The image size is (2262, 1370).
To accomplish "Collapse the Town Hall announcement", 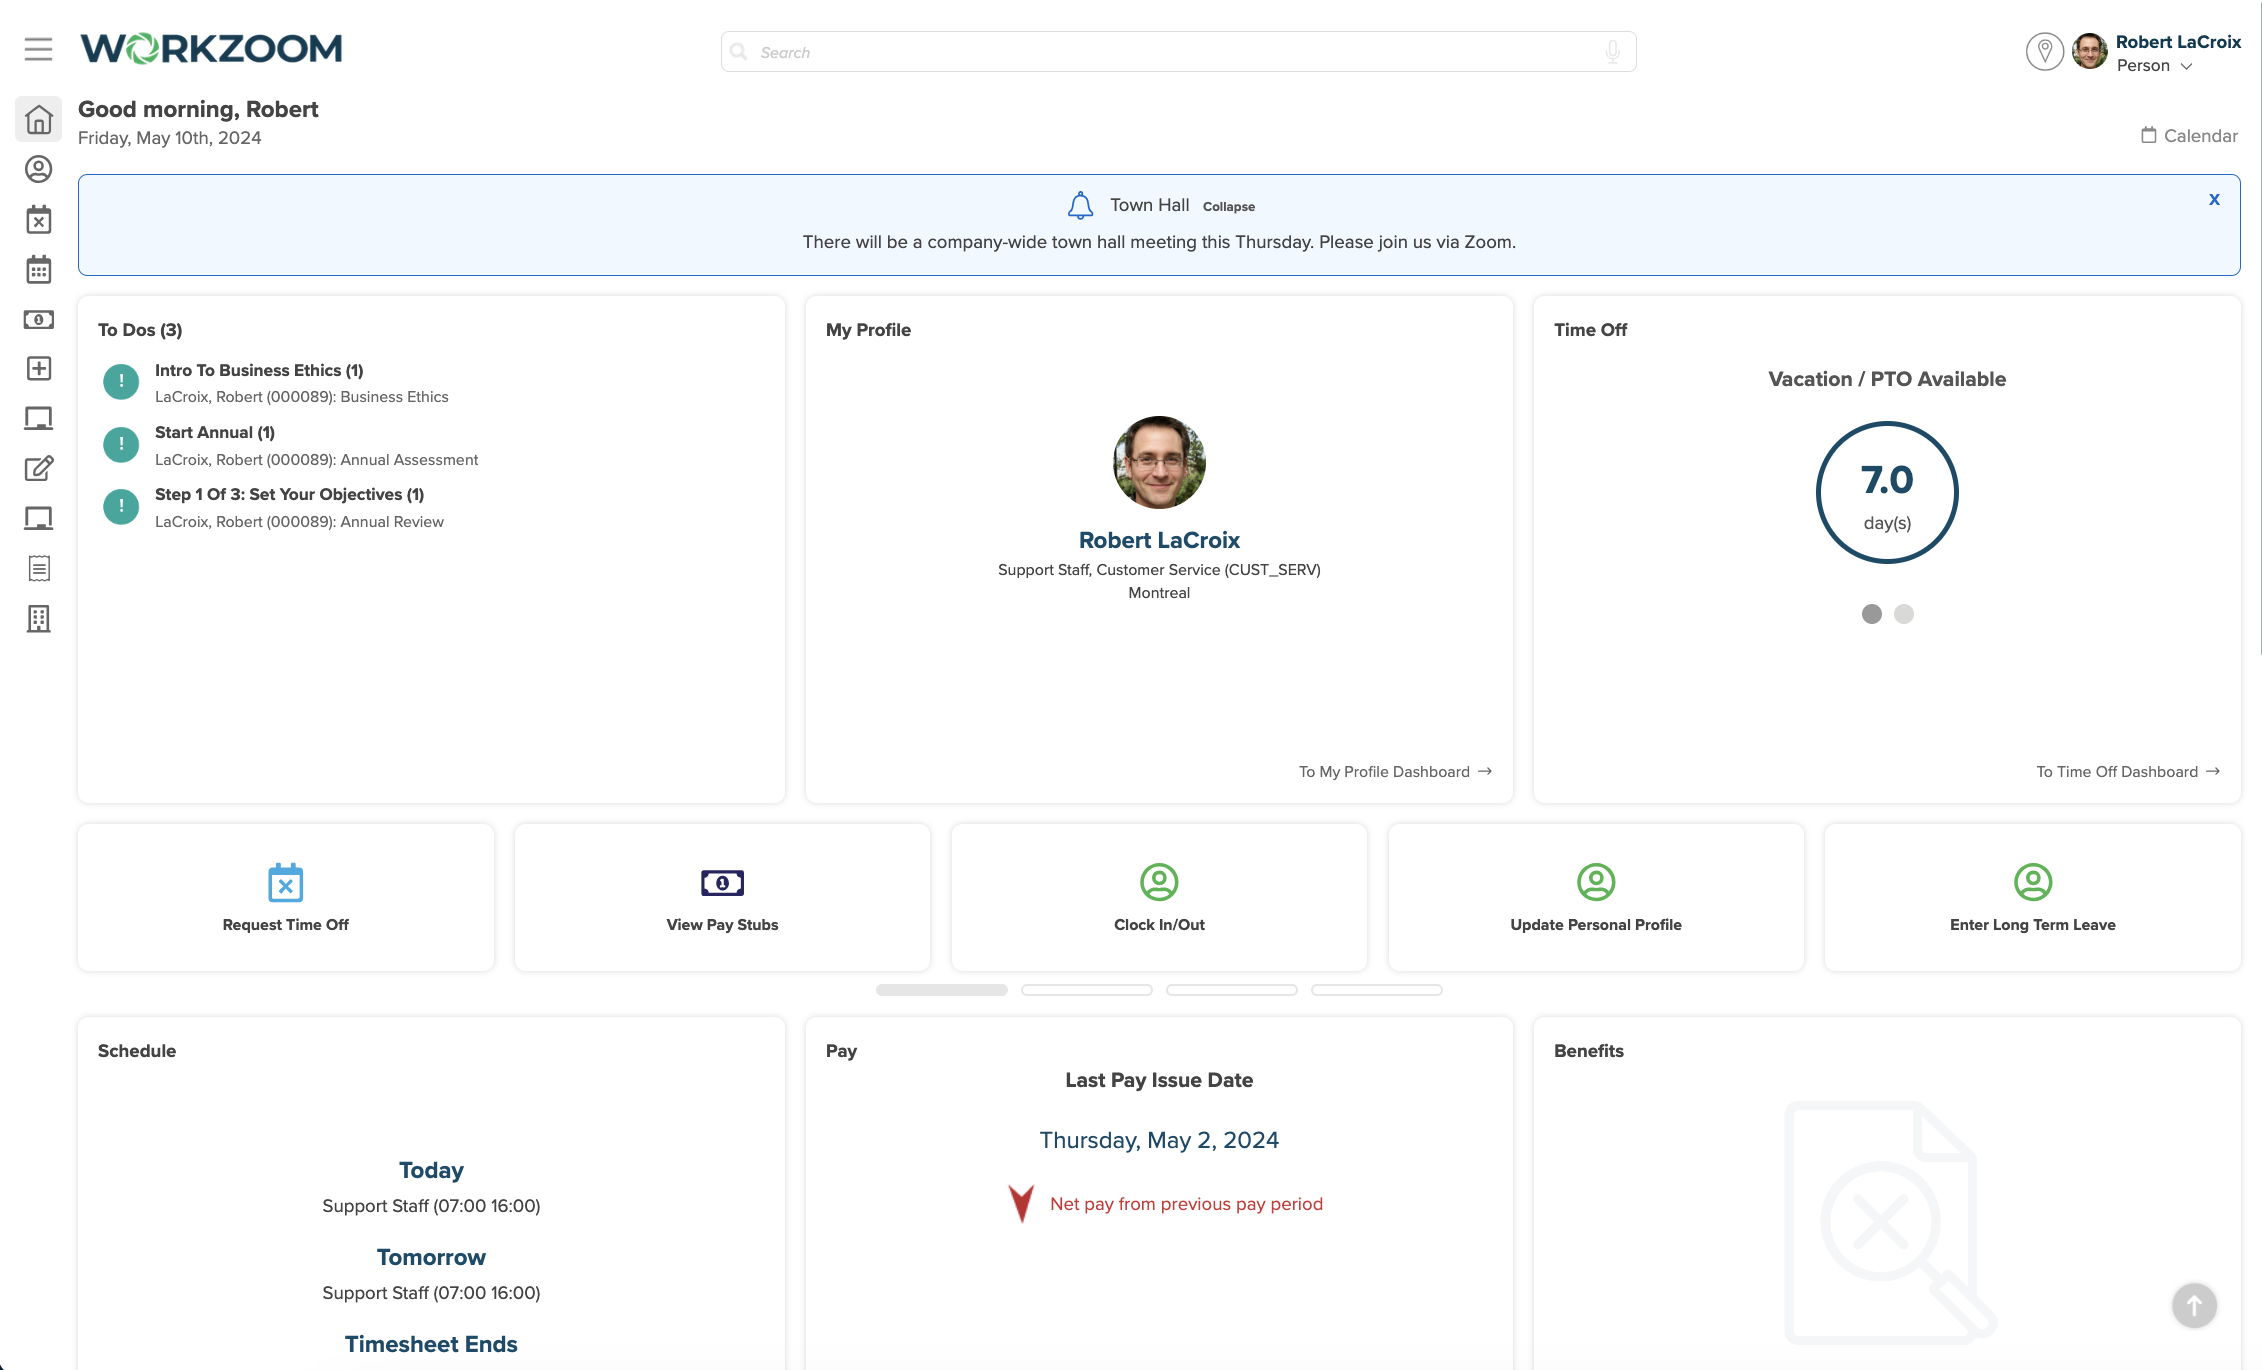I will click(x=1228, y=206).
